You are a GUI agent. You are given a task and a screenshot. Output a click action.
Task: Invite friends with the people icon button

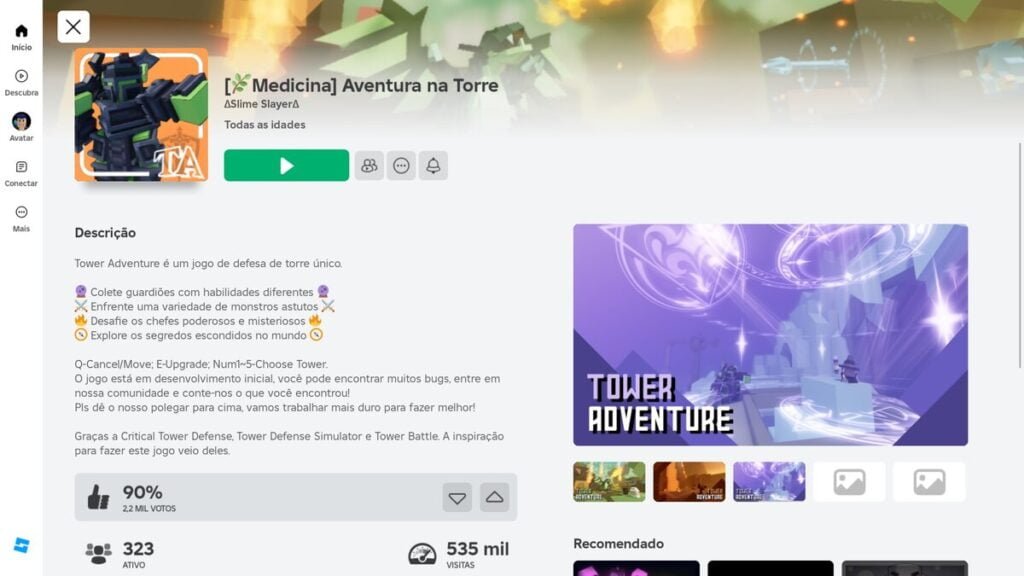point(369,166)
